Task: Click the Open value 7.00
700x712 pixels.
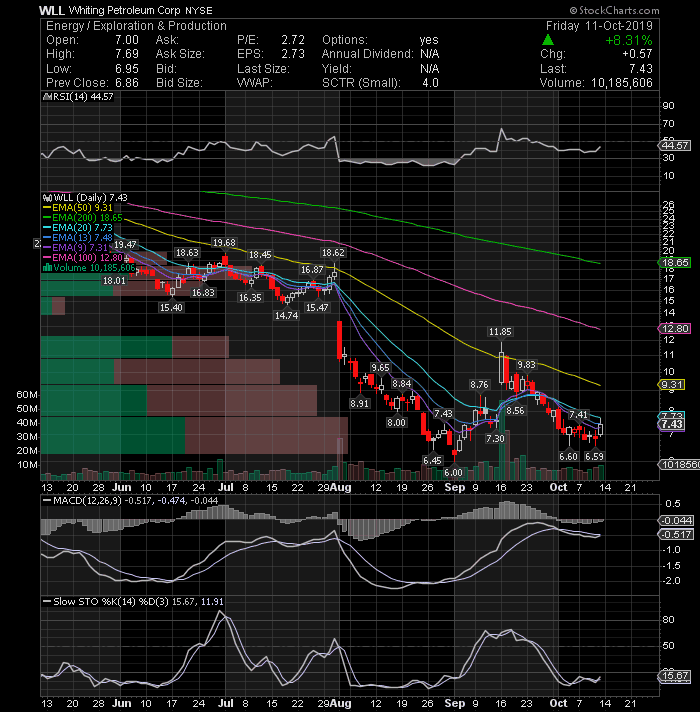Action: [x=127, y=40]
